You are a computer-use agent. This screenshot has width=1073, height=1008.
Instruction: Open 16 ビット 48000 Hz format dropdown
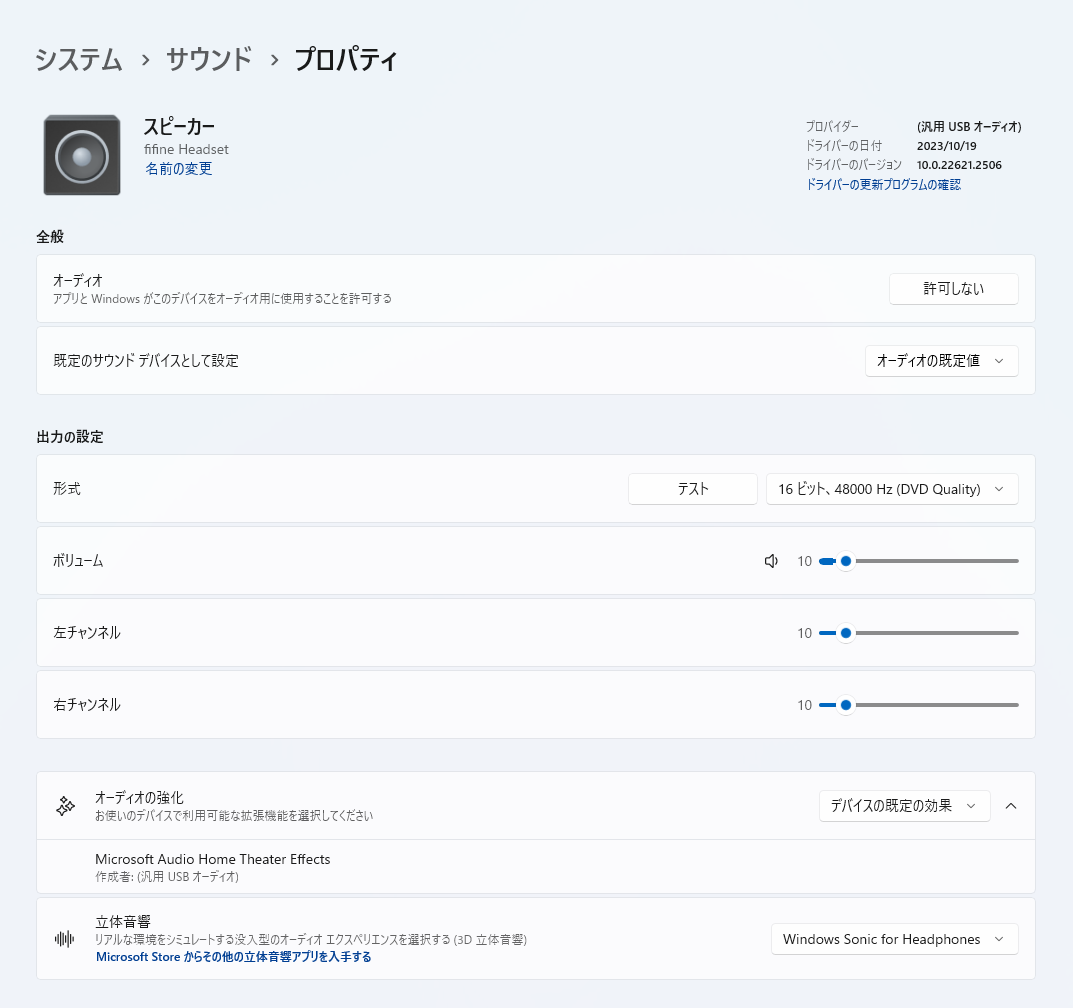[892, 489]
